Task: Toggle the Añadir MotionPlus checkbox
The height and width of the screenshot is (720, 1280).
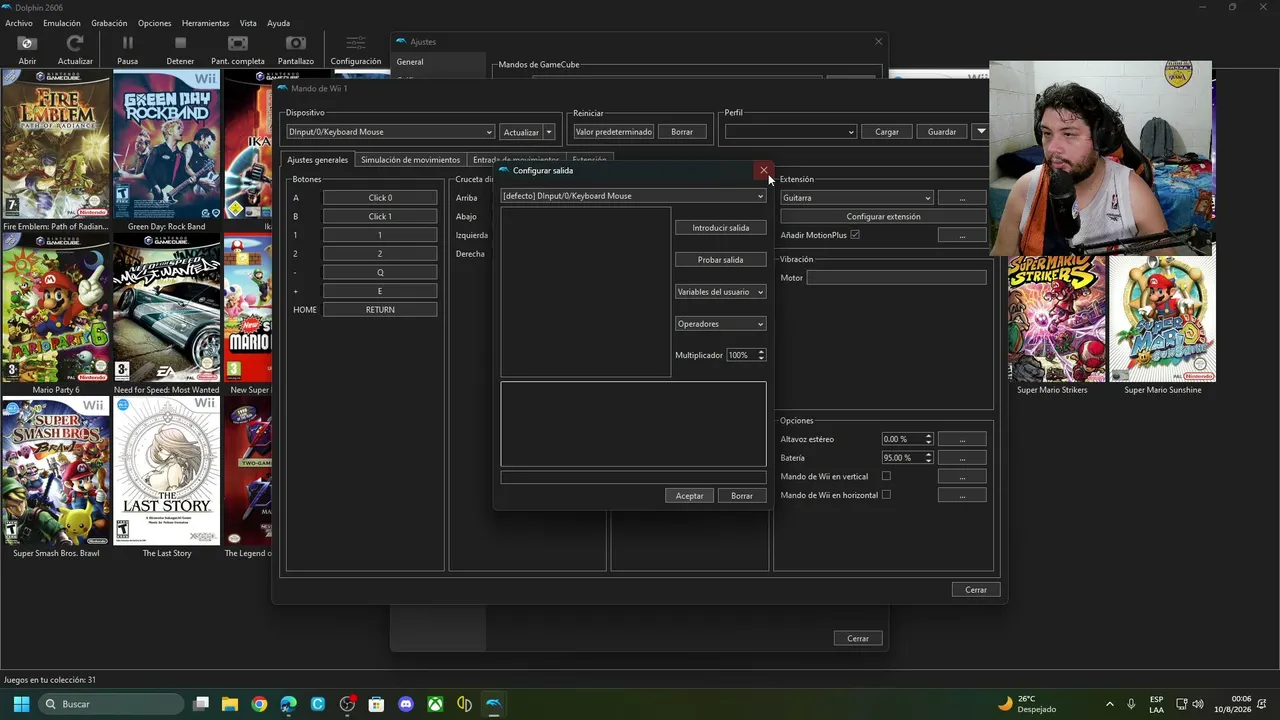Action: [x=854, y=235]
